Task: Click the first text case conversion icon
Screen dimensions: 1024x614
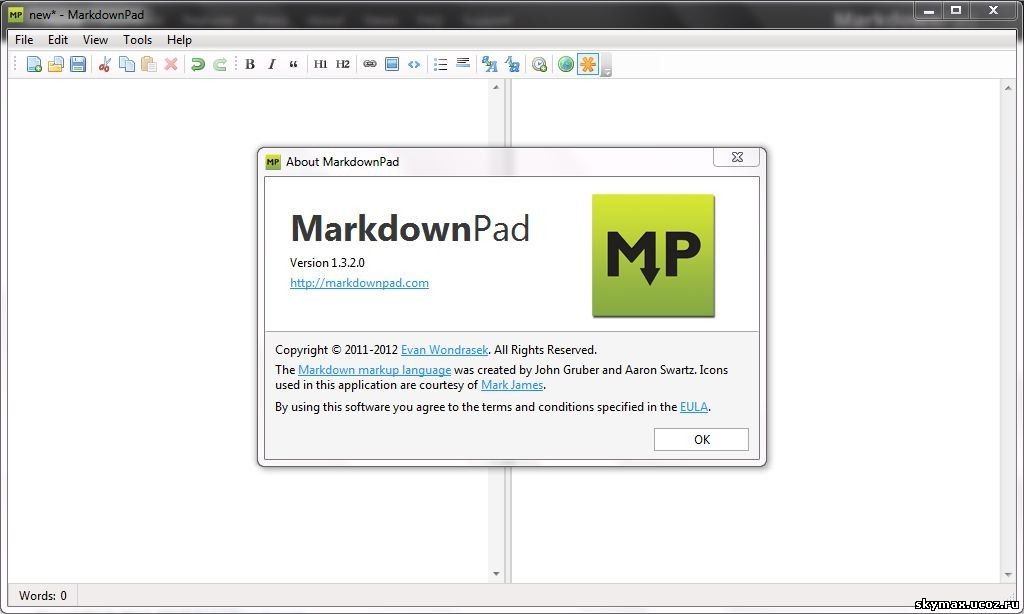Action: click(x=489, y=64)
